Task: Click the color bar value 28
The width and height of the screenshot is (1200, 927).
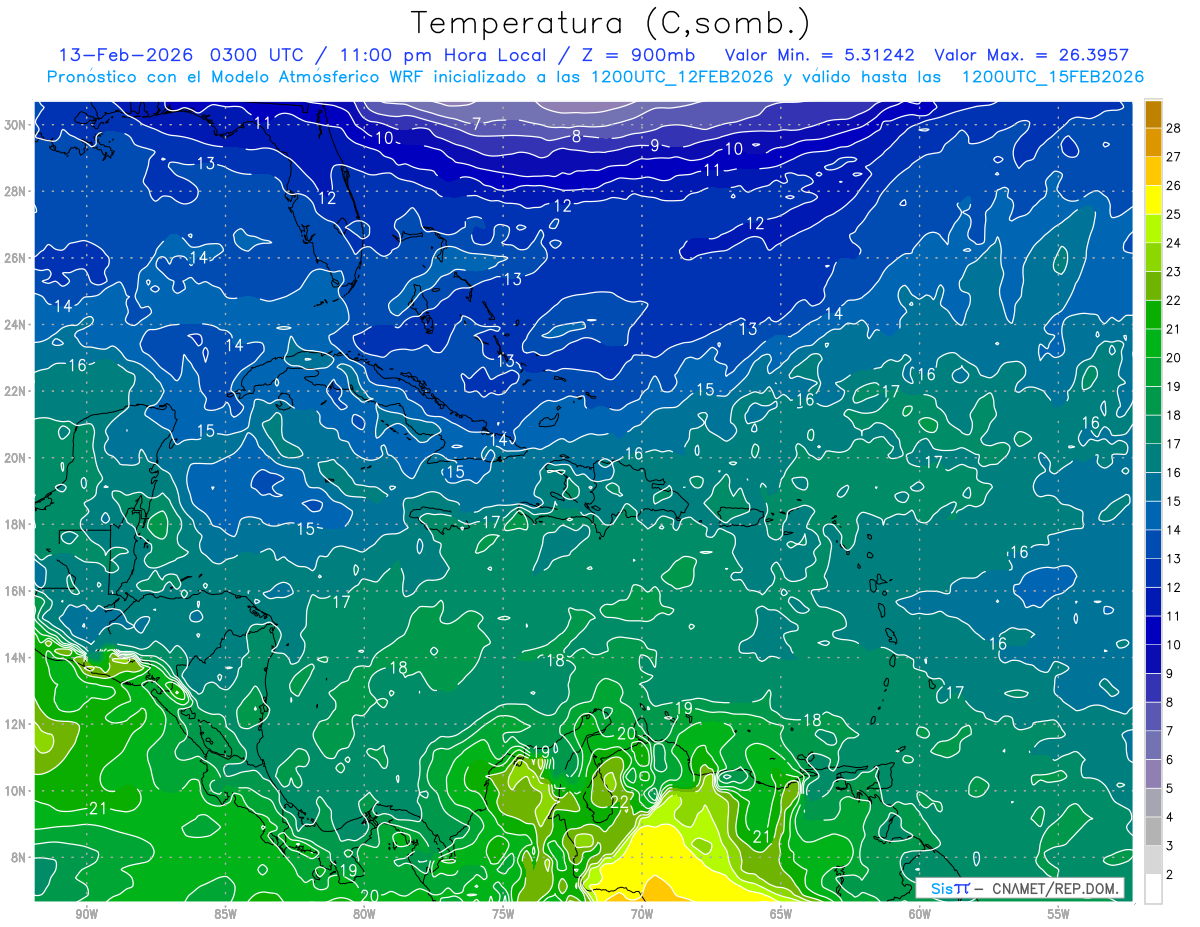Action: [x=1175, y=128]
